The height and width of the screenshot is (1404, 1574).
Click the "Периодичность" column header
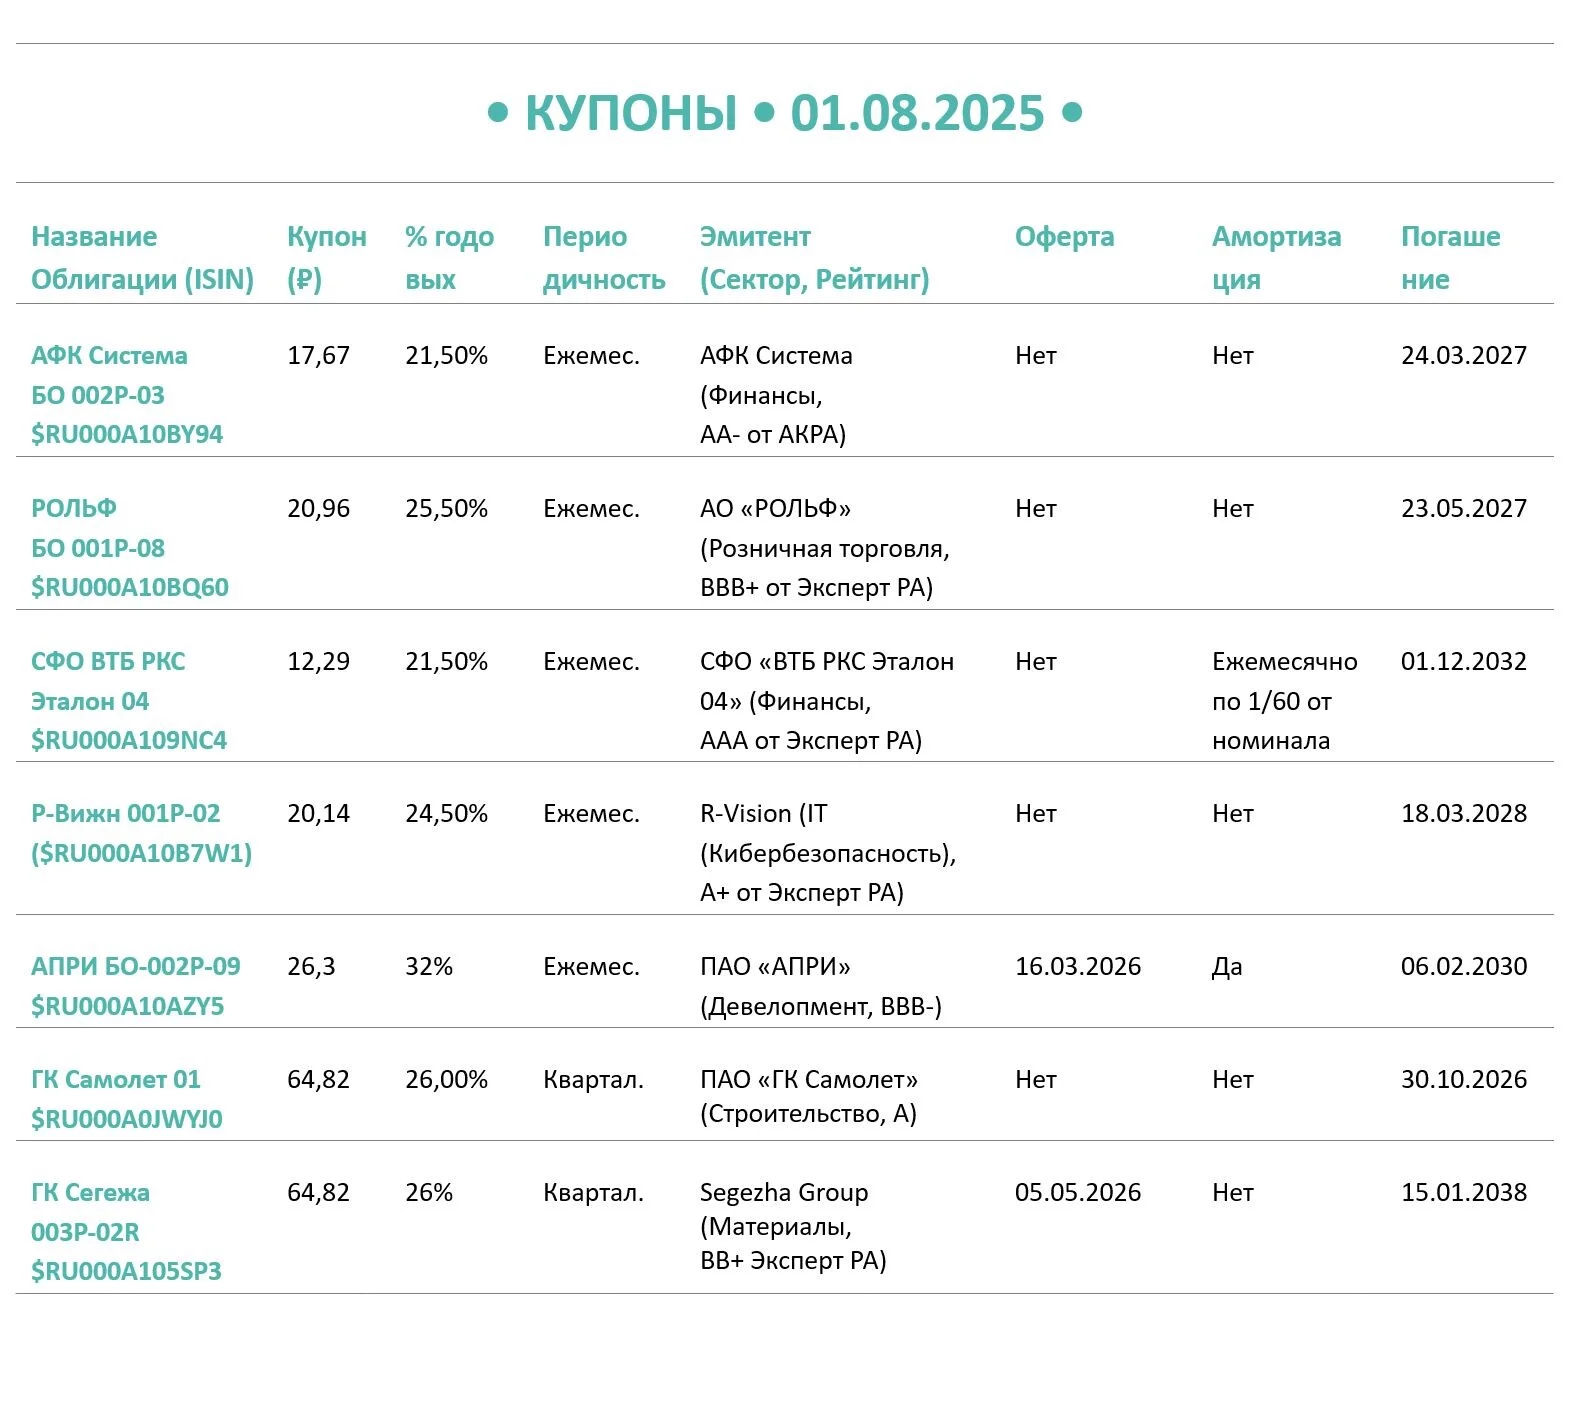[604, 258]
